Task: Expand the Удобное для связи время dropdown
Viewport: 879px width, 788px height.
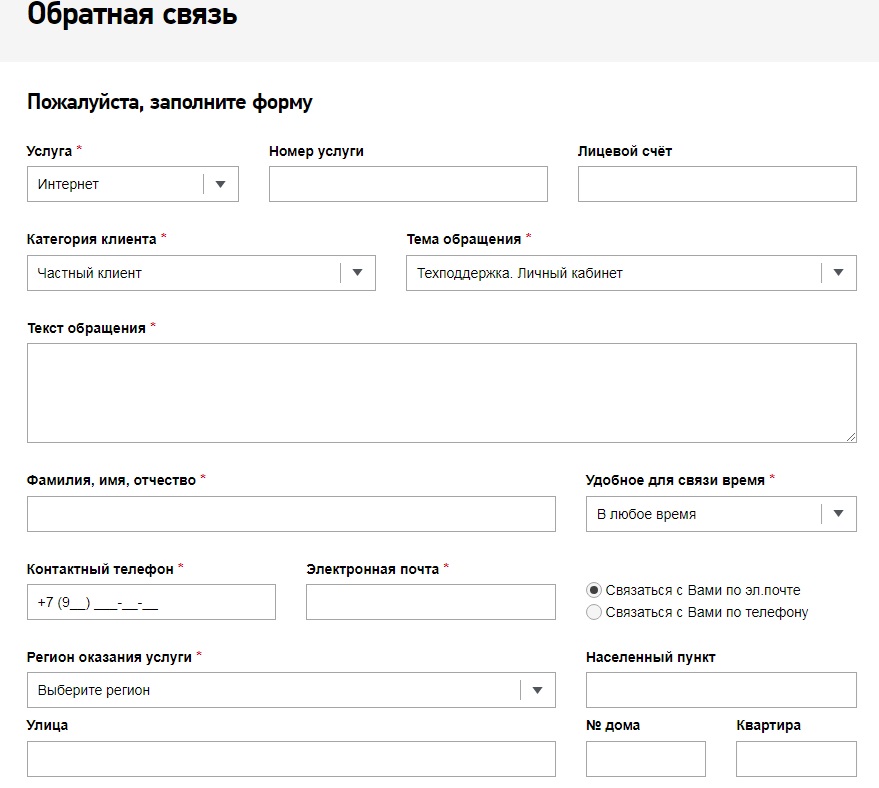Action: point(721,514)
